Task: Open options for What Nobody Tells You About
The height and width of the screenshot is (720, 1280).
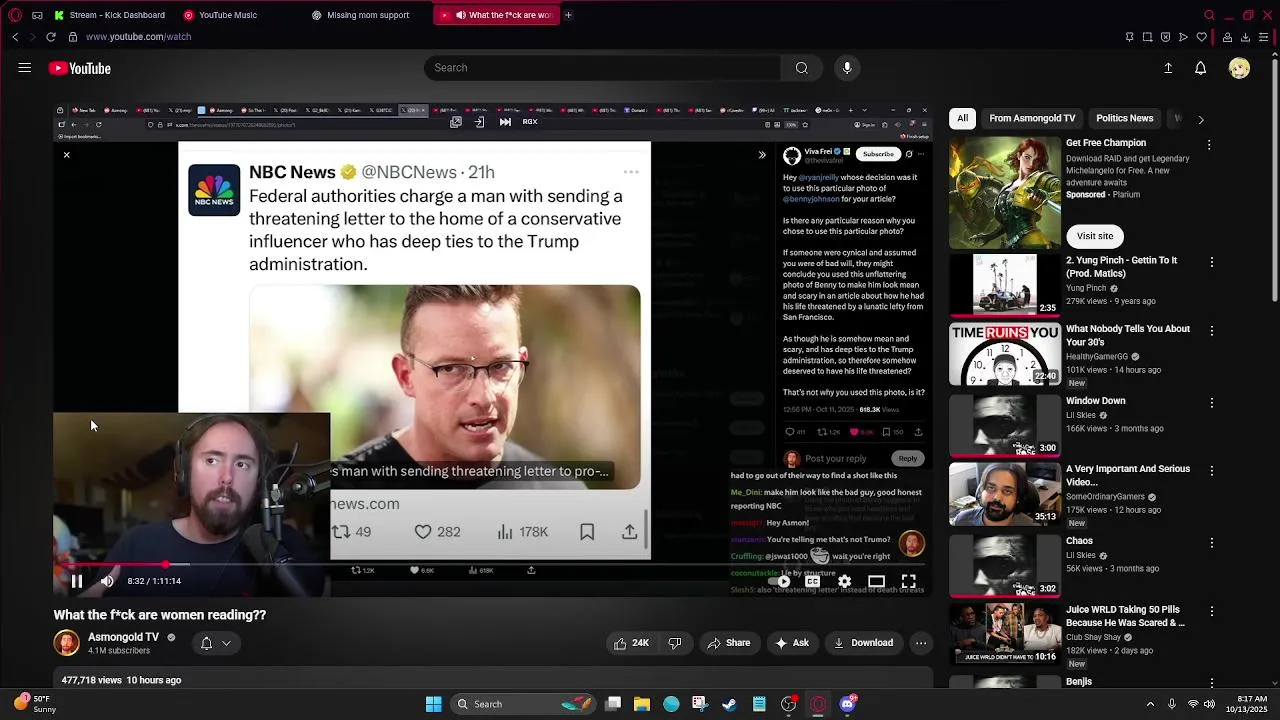Action: click(1212, 331)
